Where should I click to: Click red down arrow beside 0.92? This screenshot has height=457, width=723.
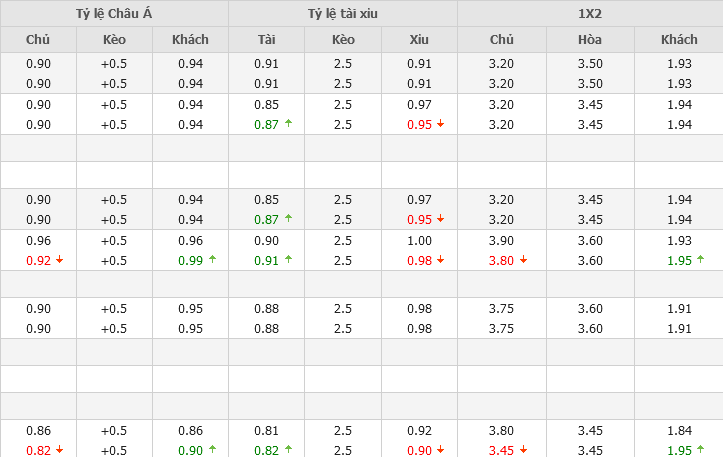point(59,261)
